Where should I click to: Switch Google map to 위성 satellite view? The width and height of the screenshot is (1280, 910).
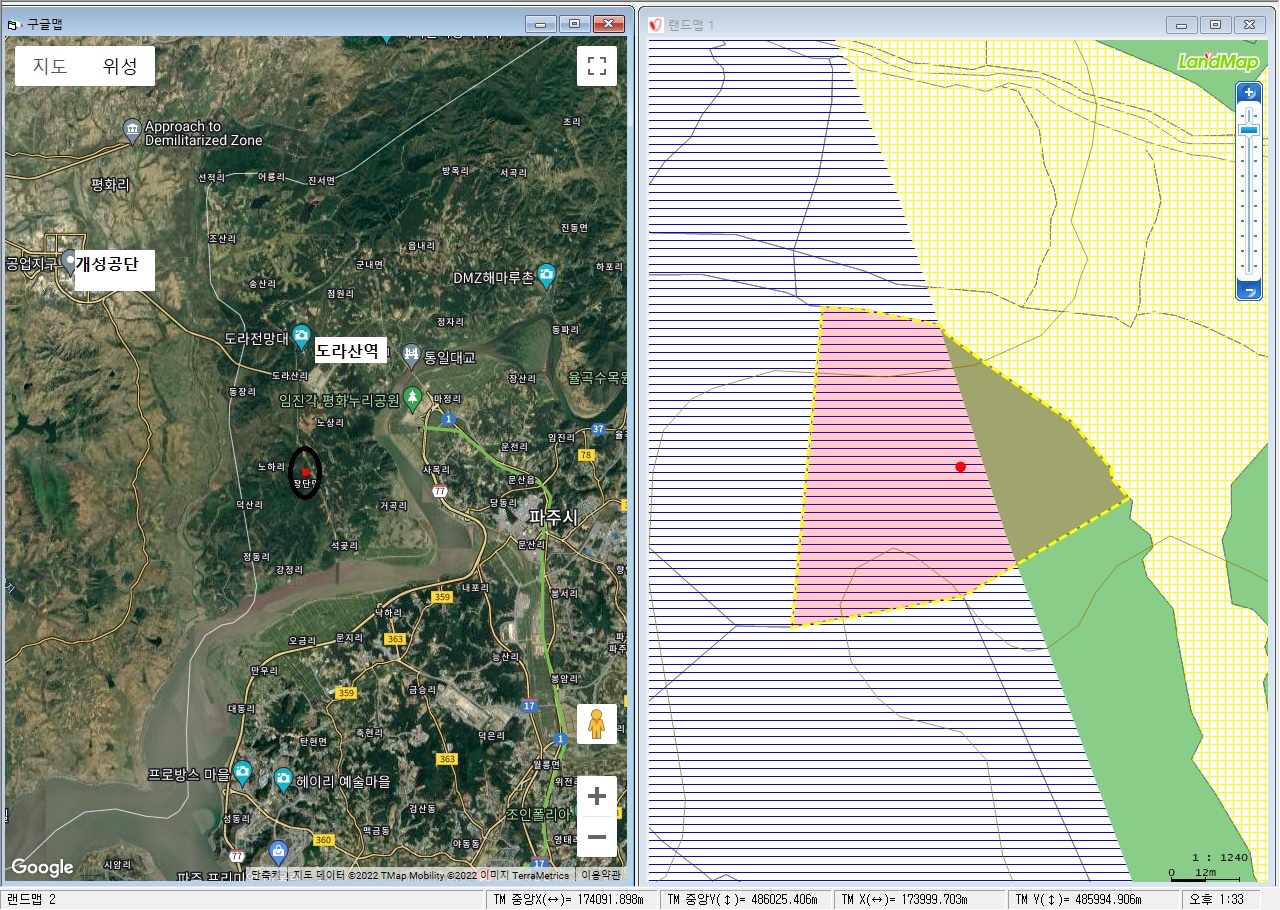pyautogui.click(x=120, y=66)
